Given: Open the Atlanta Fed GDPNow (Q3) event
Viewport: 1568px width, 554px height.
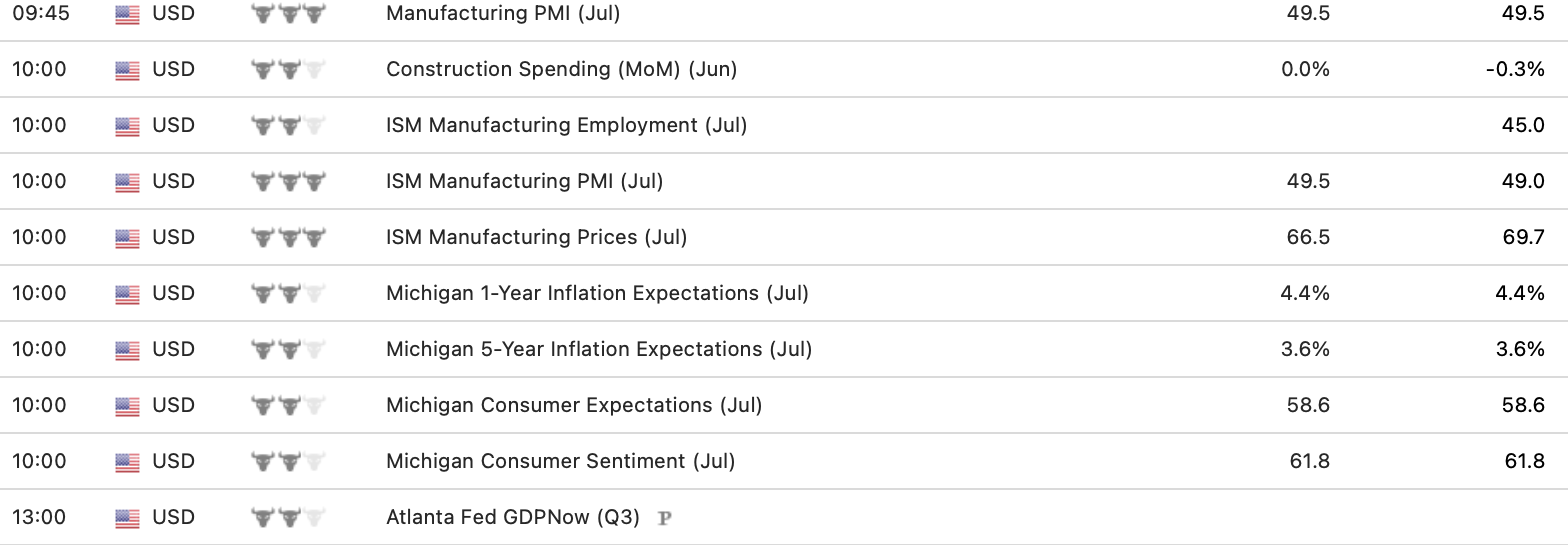Looking at the screenshot, I should click(516, 517).
